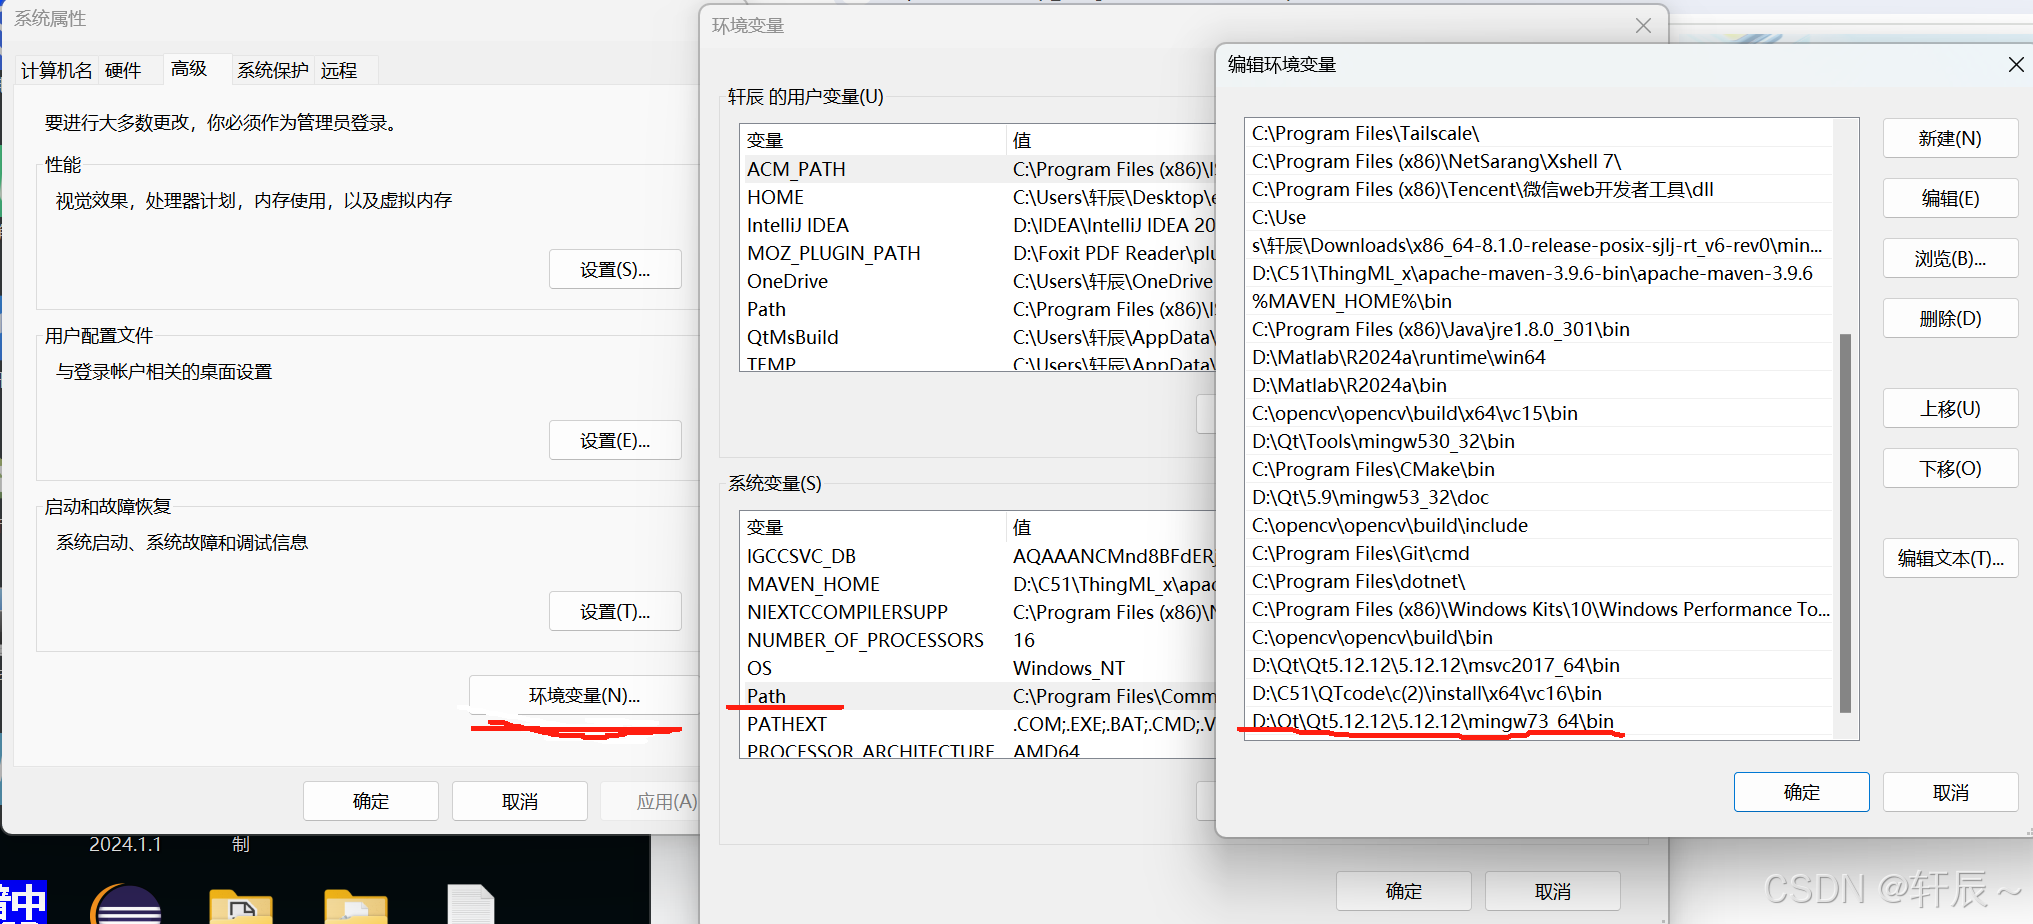2033x924 pixels.
Task: Select D:\Qt\Tools\mingw530_32\bin entry
Action: pyautogui.click(x=1539, y=441)
